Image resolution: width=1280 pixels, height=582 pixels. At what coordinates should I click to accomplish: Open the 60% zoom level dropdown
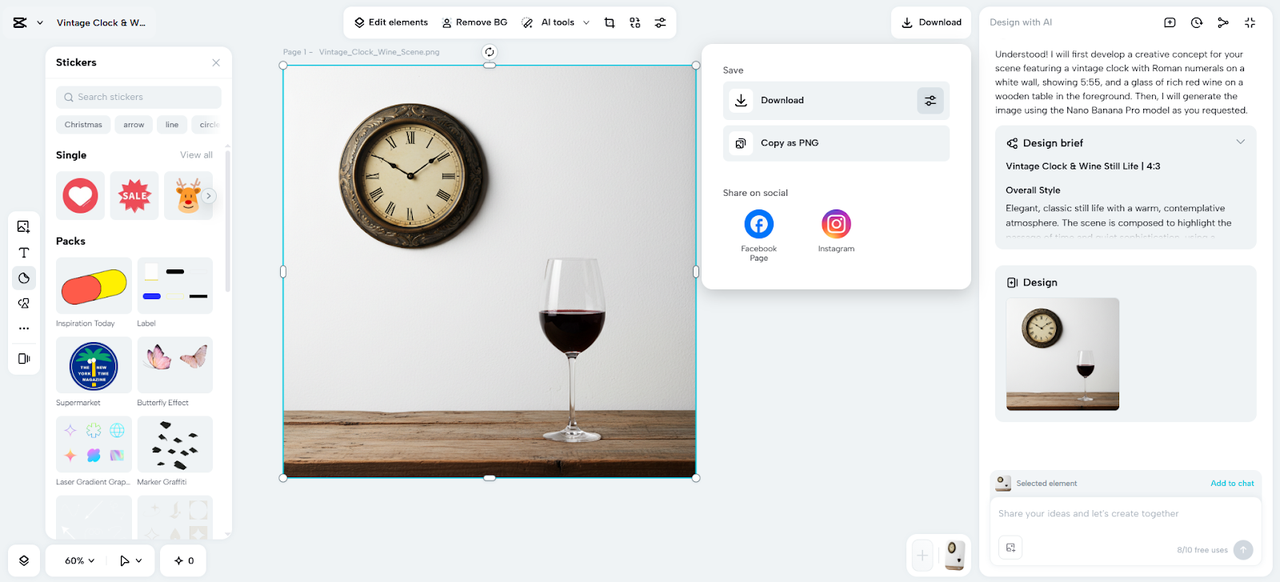click(80, 561)
